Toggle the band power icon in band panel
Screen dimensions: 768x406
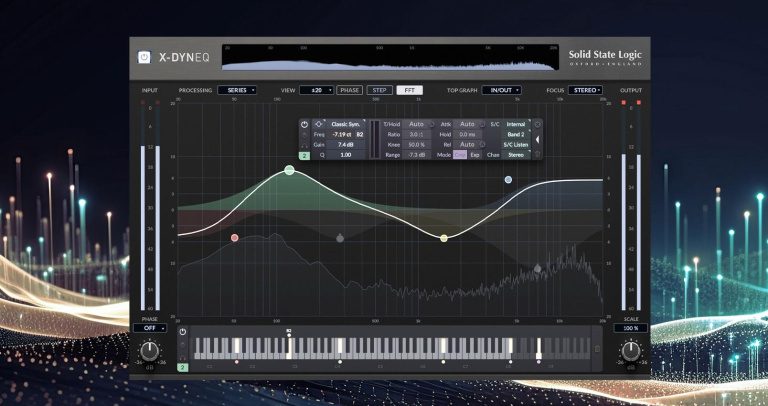tap(304, 124)
